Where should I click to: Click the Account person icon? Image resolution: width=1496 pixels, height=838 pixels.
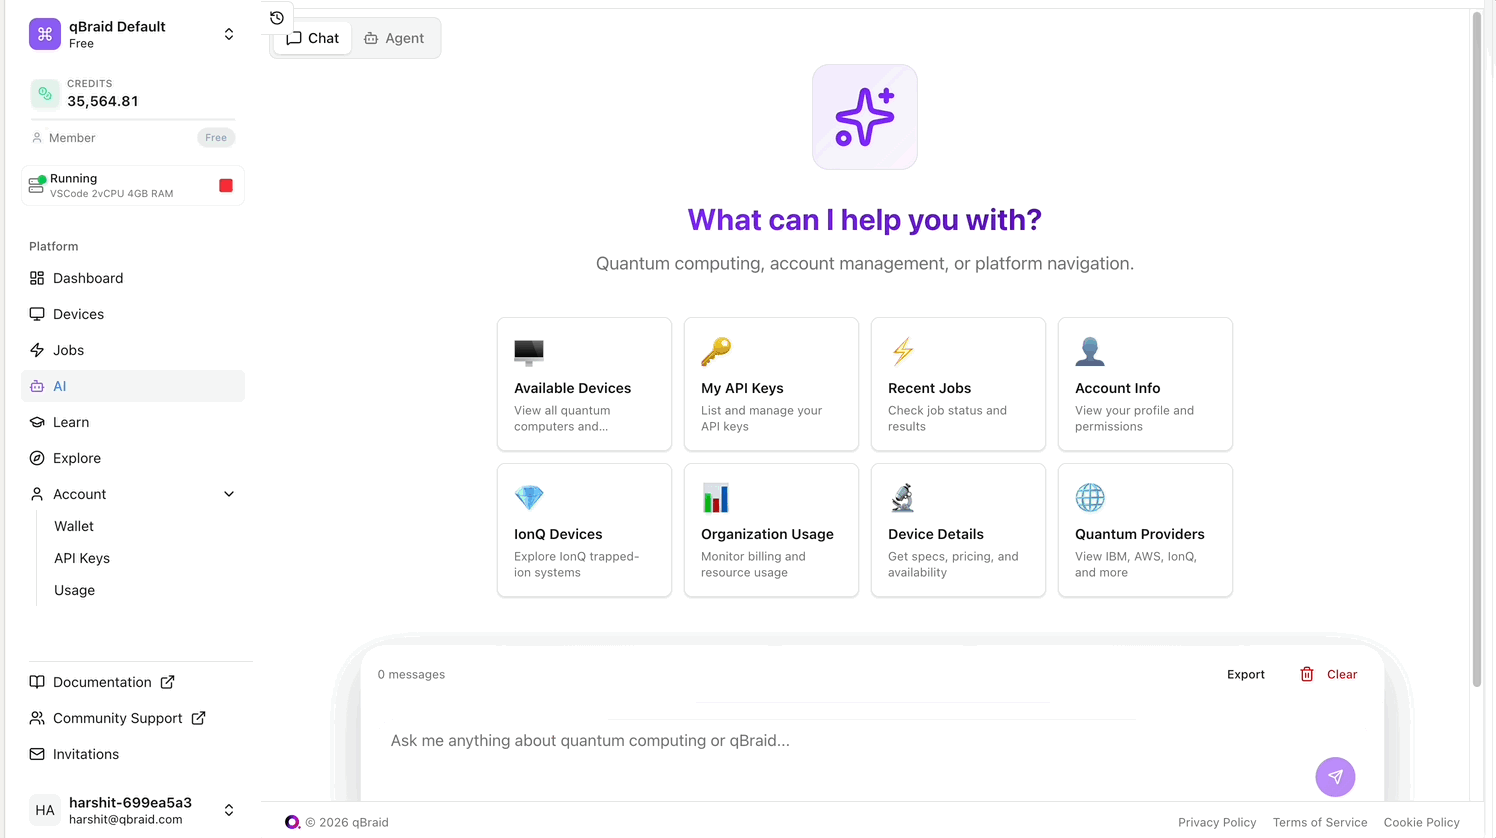[37, 494]
